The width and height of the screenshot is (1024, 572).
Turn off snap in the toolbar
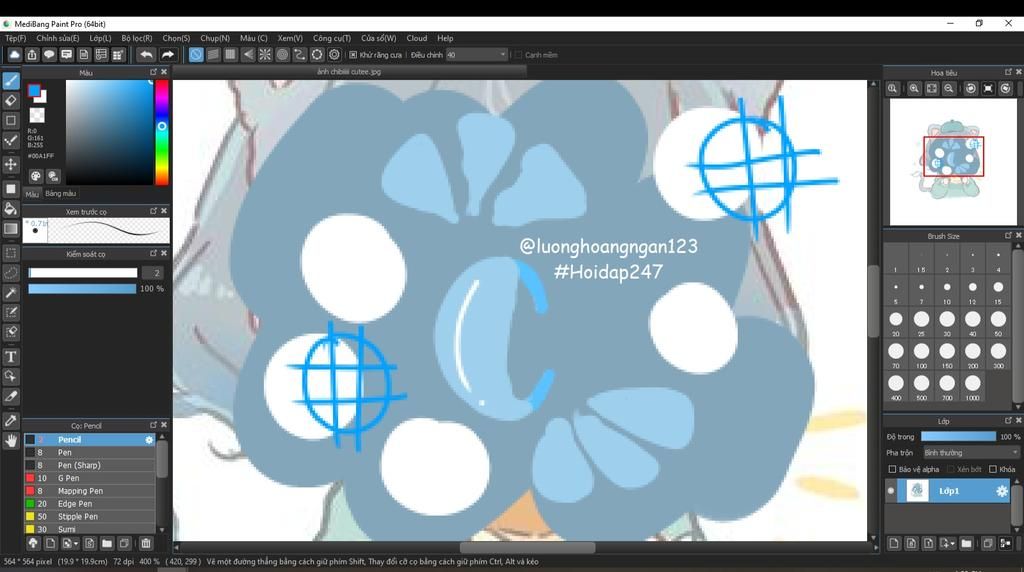[195, 55]
